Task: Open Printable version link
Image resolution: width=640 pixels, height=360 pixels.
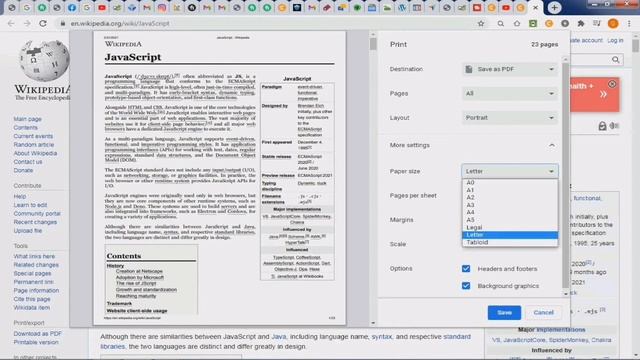Action: click(x=36, y=342)
